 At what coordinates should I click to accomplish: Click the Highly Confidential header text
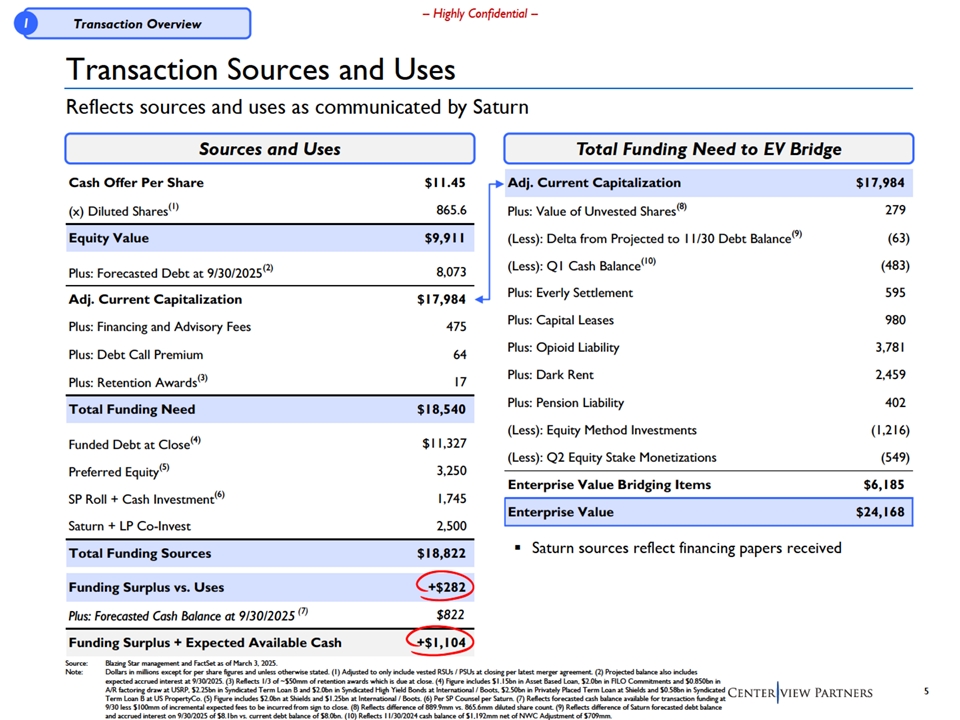click(479, 13)
